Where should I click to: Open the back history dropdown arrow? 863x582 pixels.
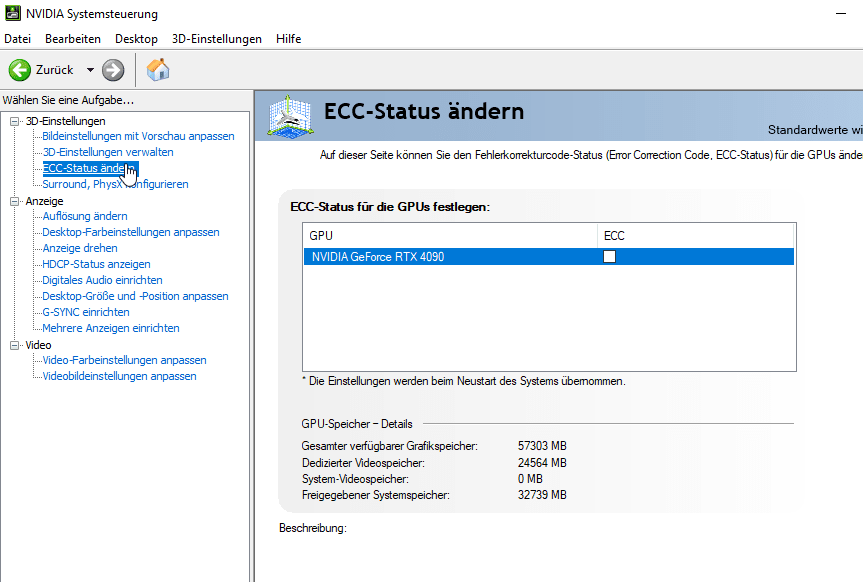click(x=90, y=70)
